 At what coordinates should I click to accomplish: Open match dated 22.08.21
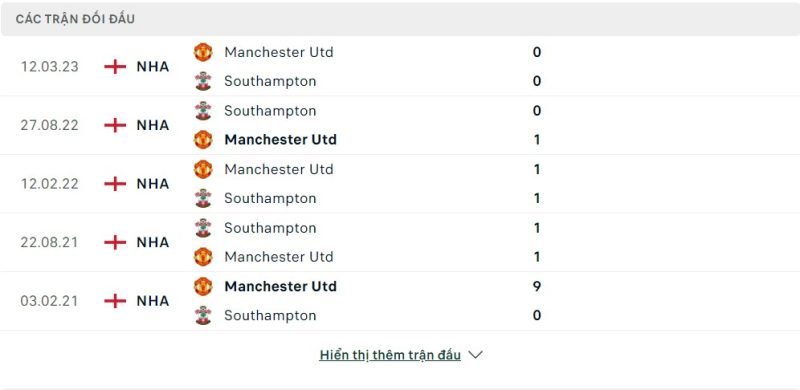tap(400, 242)
